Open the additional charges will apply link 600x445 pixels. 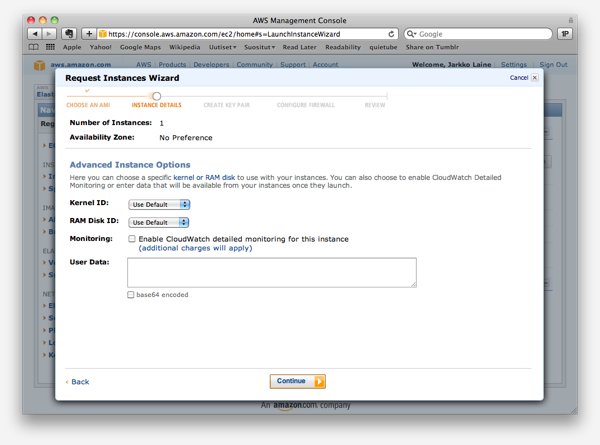click(x=195, y=248)
